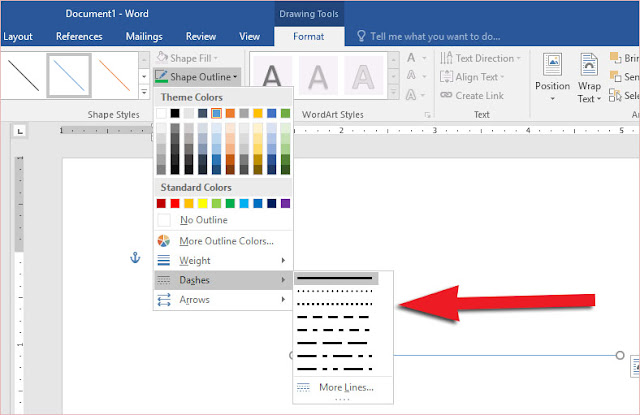Image resolution: width=640 pixels, height=415 pixels.
Task: Pick the yellow standard color swatch
Action: coord(202,203)
